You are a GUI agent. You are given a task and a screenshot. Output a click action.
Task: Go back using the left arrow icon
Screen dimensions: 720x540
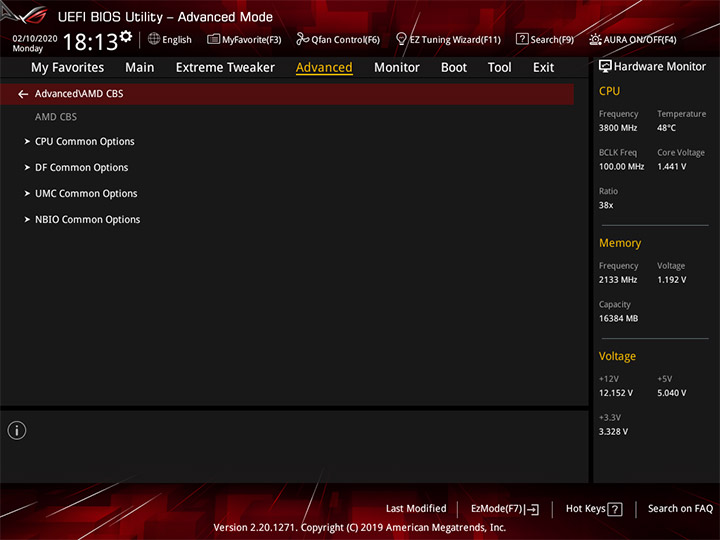(x=23, y=94)
